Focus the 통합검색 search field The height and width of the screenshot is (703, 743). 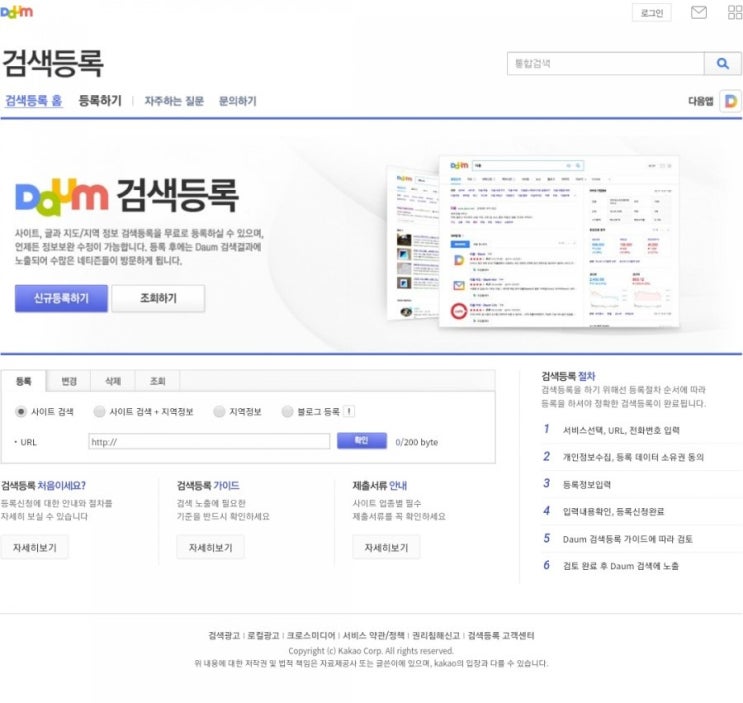pyautogui.click(x=606, y=63)
